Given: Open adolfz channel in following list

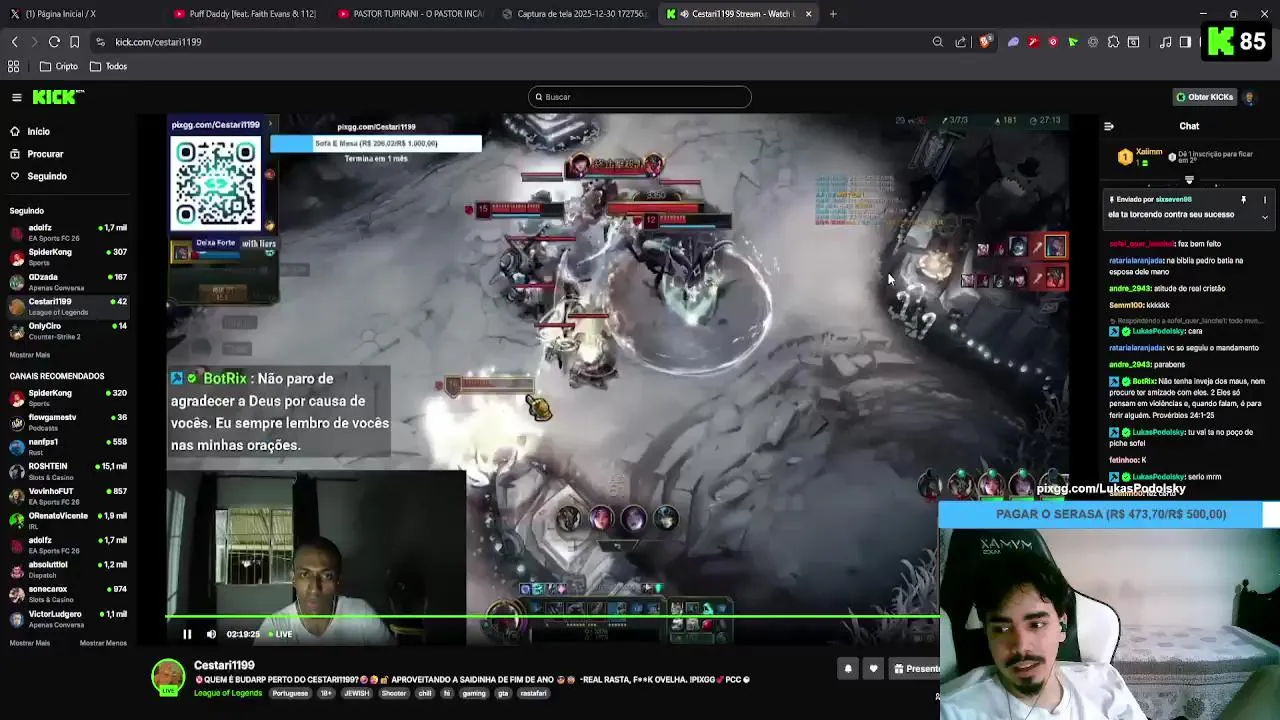Looking at the screenshot, I should [68, 233].
